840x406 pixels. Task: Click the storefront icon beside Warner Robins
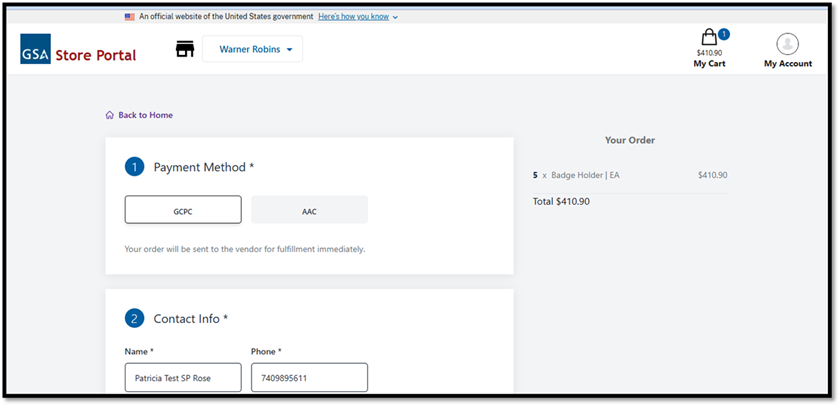coord(184,49)
